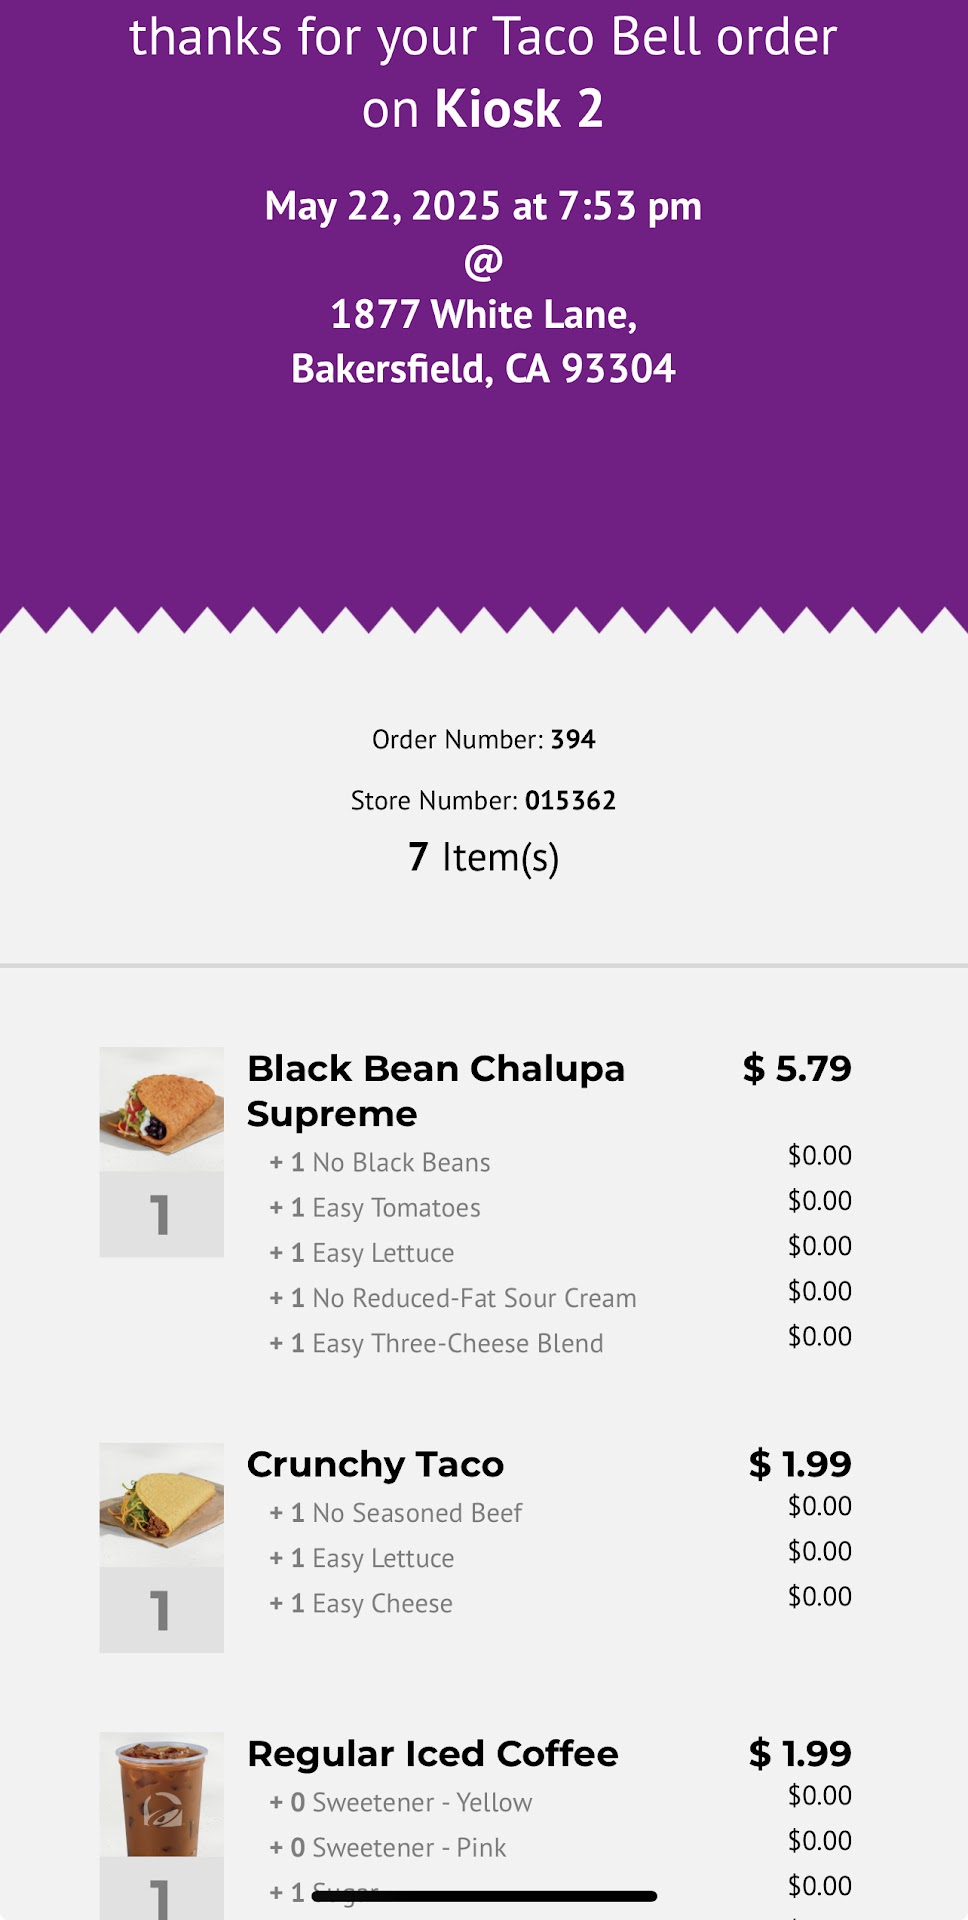Viewport: 968px width, 1920px height.
Task: Tap the No Black Beans modifier
Action: (400, 1163)
